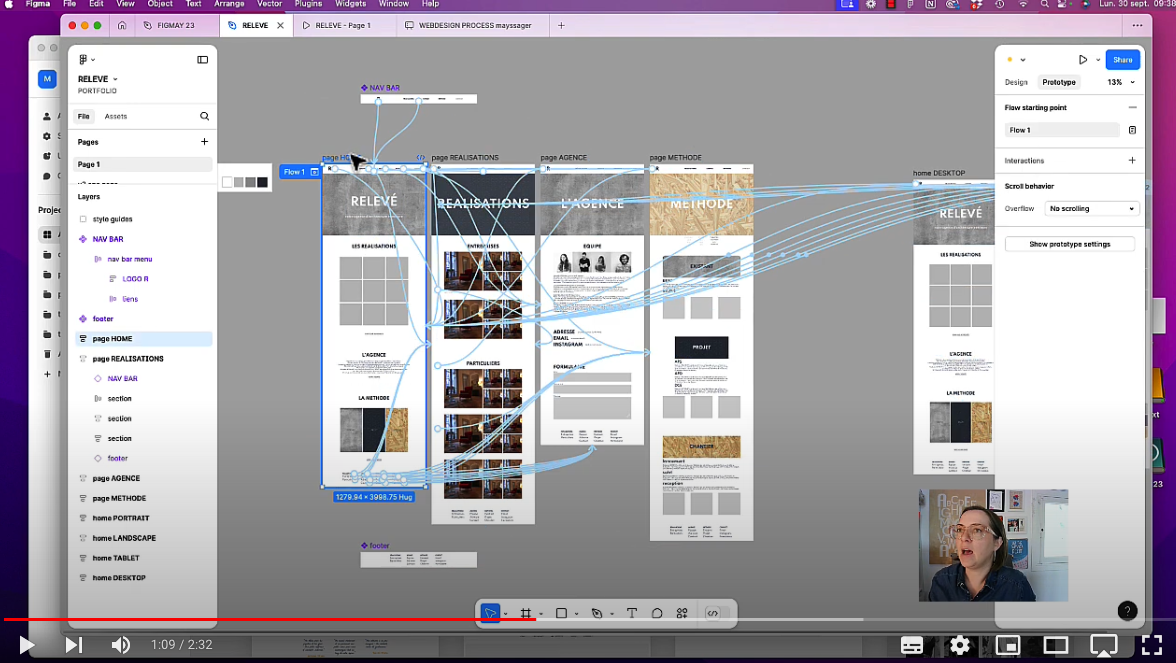Image resolution: width=1176 pixels, height=663 pixels.
Task: Present the prototype with the play icon
Action: 1082,60
